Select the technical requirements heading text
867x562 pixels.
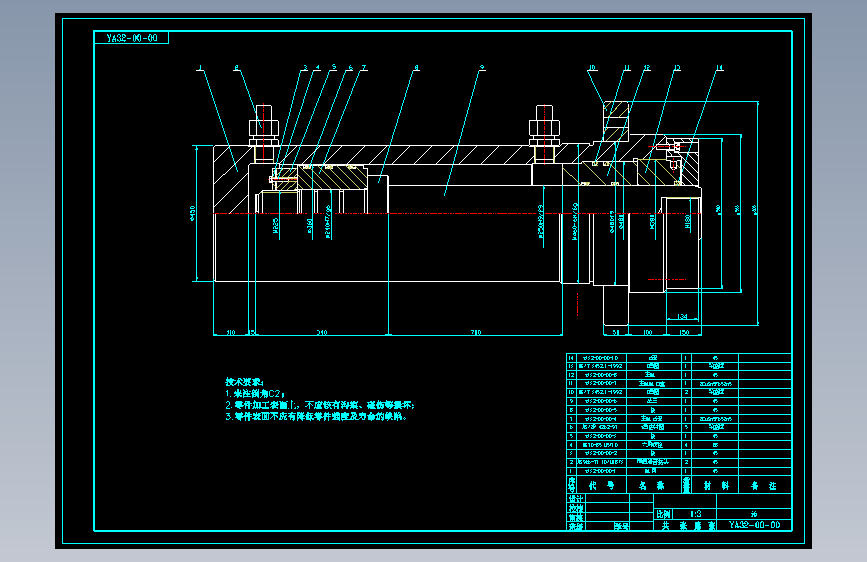click(x=244, y=382)
